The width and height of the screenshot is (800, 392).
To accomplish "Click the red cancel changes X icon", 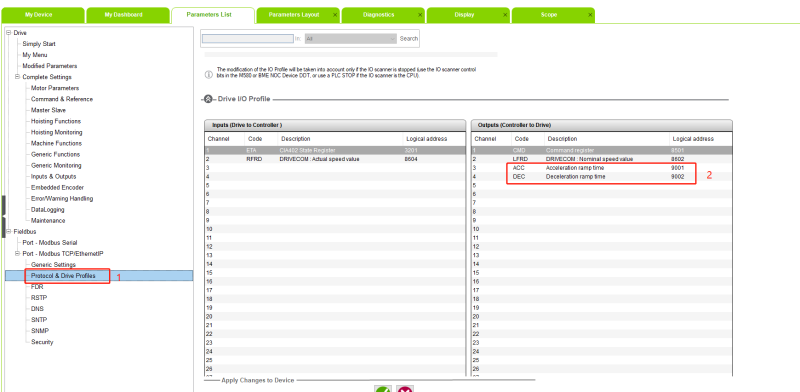I will 405,389.
